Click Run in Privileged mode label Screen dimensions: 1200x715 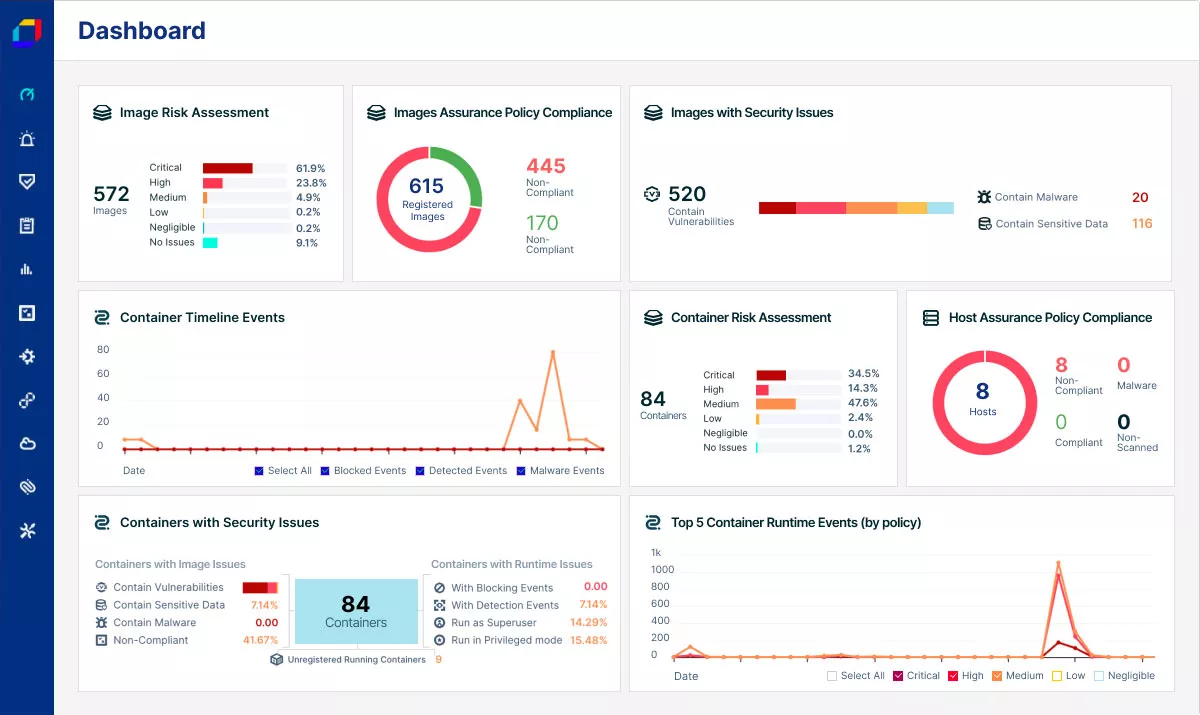pos(507,640)
